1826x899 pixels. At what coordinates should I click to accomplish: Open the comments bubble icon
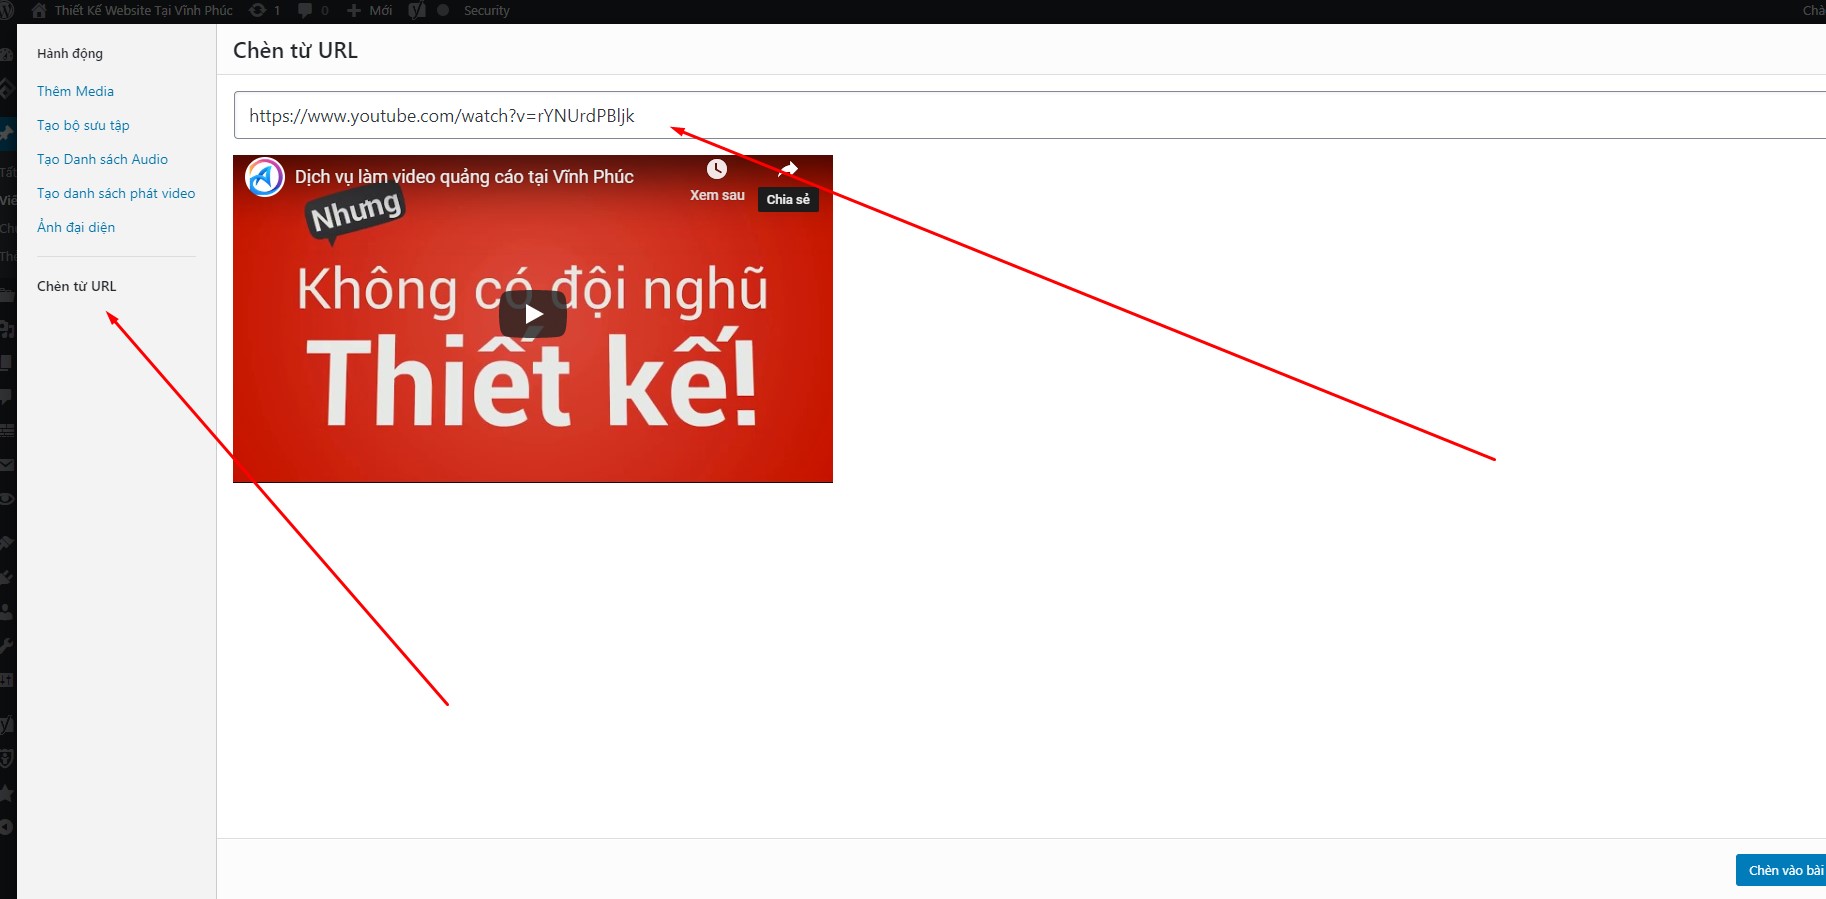click(x=305, y=11)
